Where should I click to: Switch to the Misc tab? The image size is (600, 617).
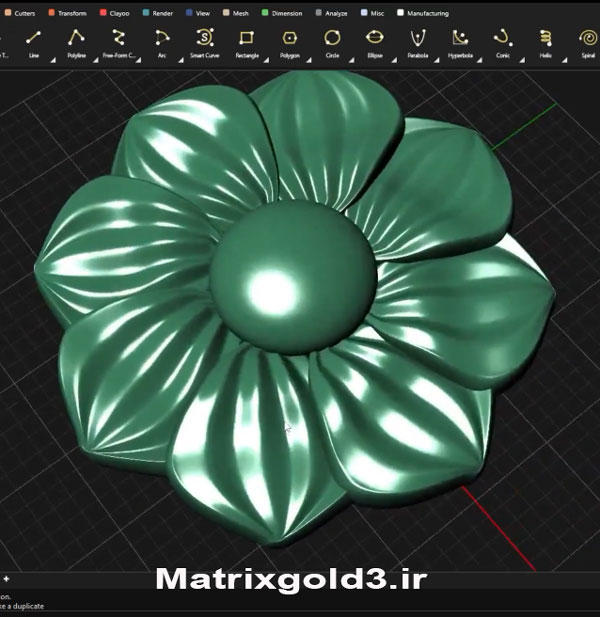(x=372, y=13)
